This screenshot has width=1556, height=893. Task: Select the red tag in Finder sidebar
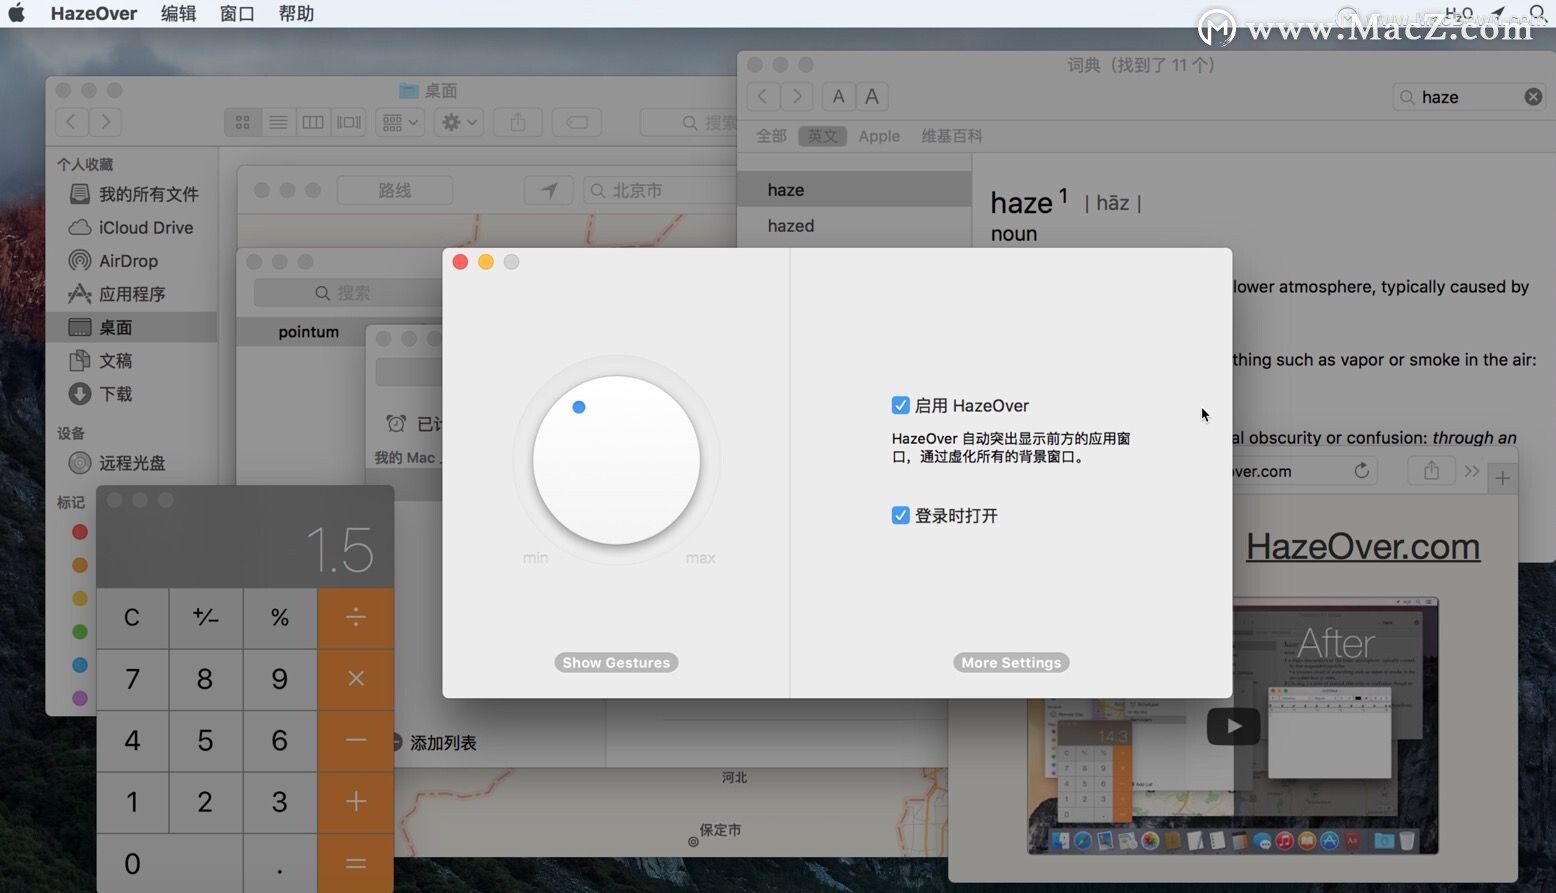[x=80, y=532]
